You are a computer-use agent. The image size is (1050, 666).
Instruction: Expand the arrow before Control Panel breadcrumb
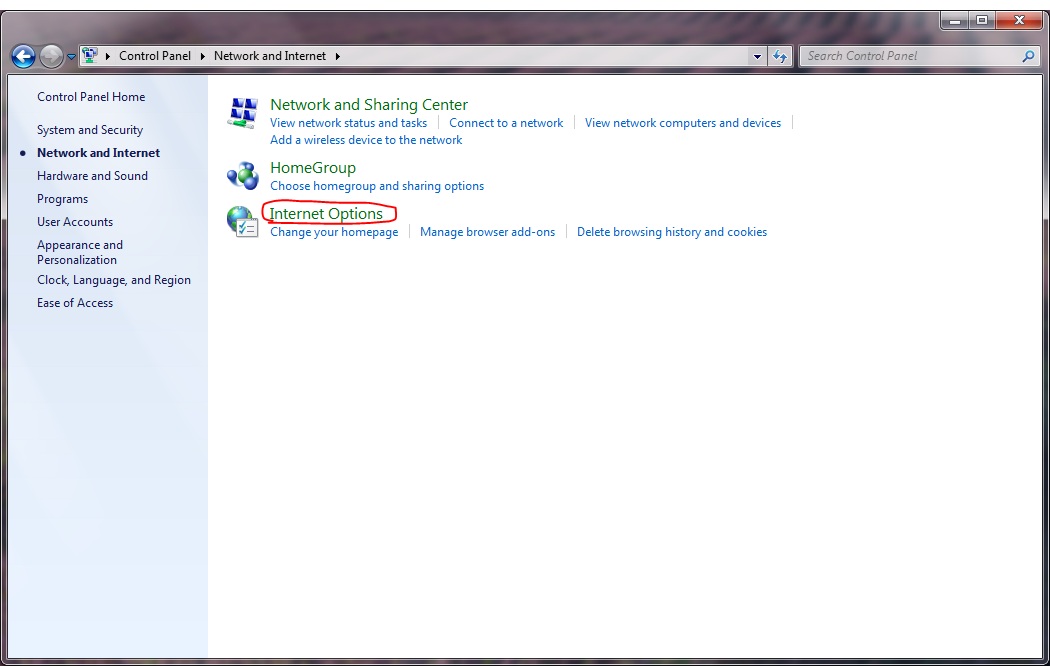[x=107, y=56]
